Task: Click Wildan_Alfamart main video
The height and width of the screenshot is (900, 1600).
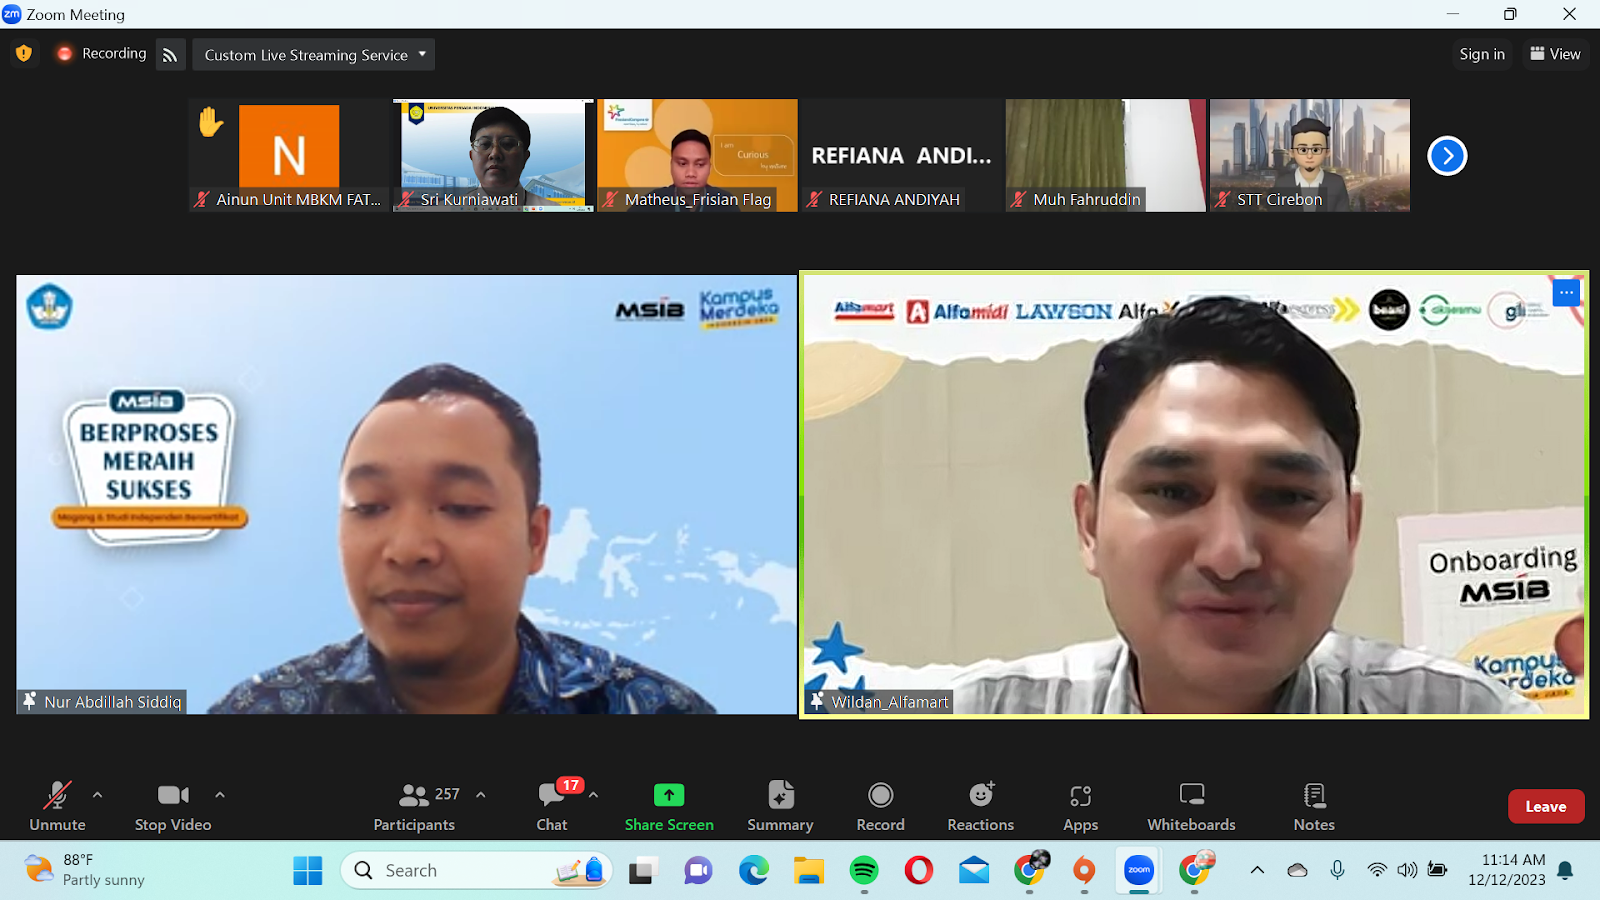Action: [x=1194, y=494]
